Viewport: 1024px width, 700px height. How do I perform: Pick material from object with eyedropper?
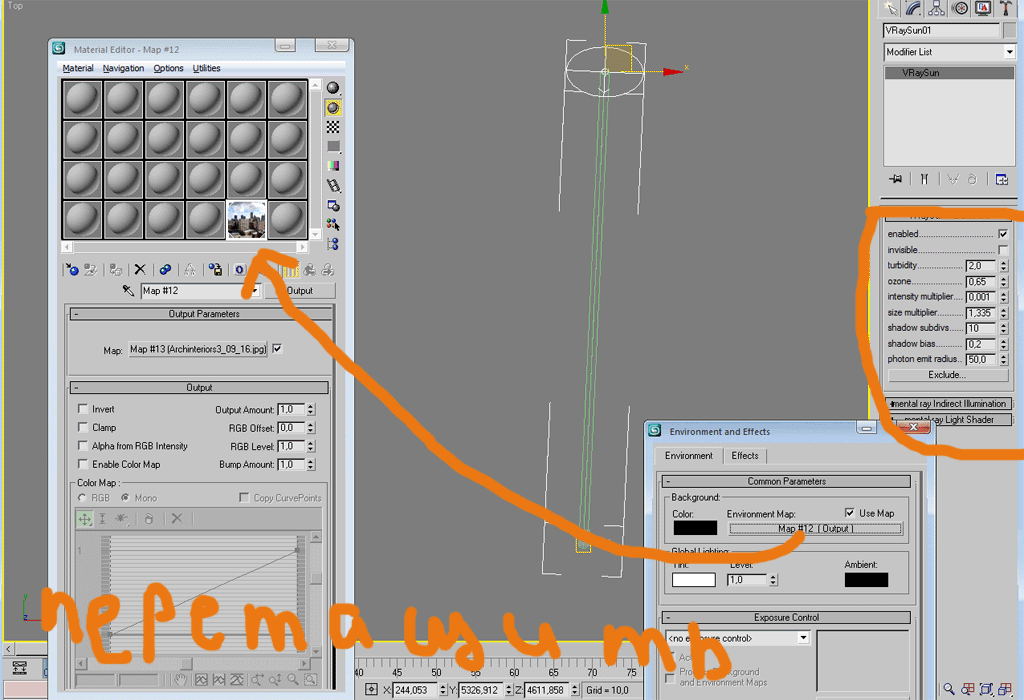pyautogui.click(x=128, y=291)
